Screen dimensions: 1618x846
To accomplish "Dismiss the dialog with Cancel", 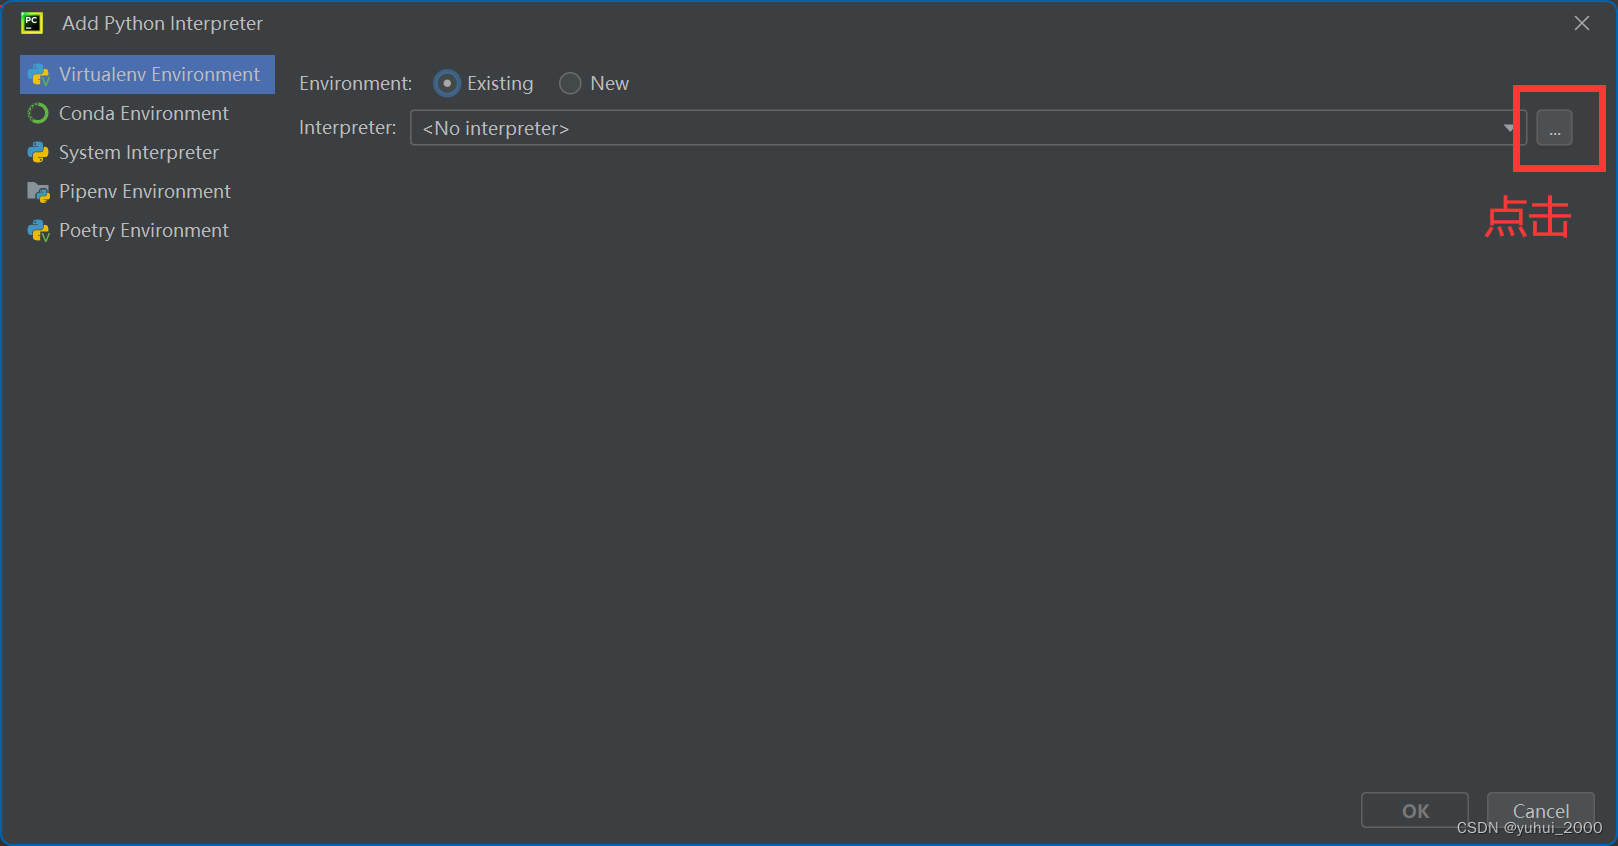I will [x=1541, y=810].
